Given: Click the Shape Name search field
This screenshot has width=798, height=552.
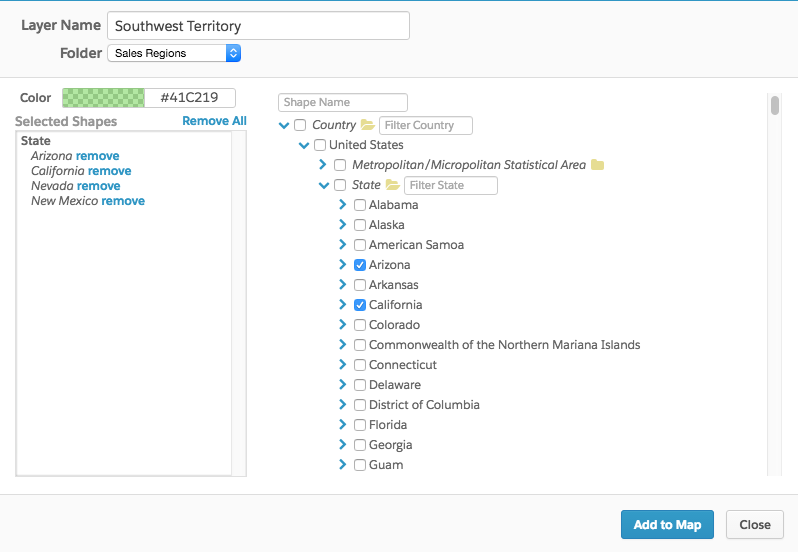Looking at the screenshot, I should [343, 102].
